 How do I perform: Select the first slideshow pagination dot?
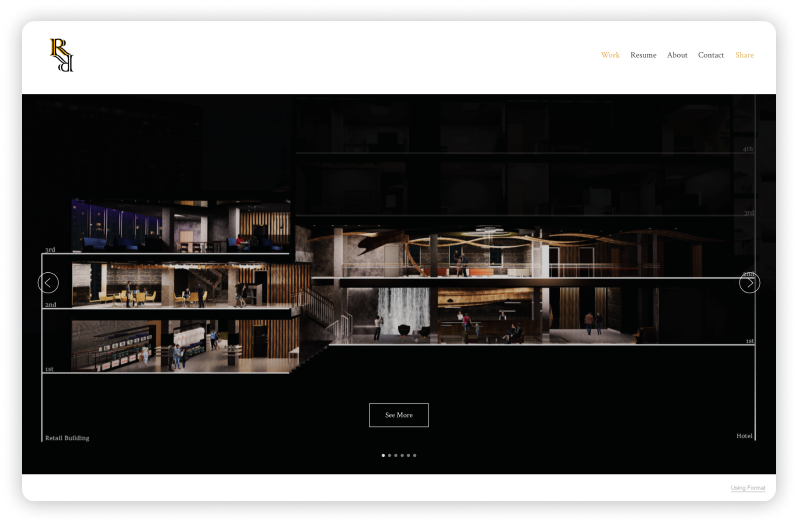pyautogui.click(x=383, y=455)
